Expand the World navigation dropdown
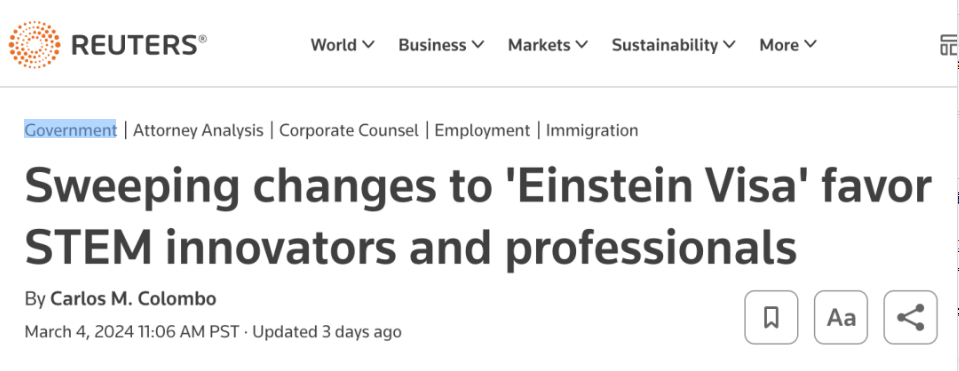 click(x=342, y=45)
